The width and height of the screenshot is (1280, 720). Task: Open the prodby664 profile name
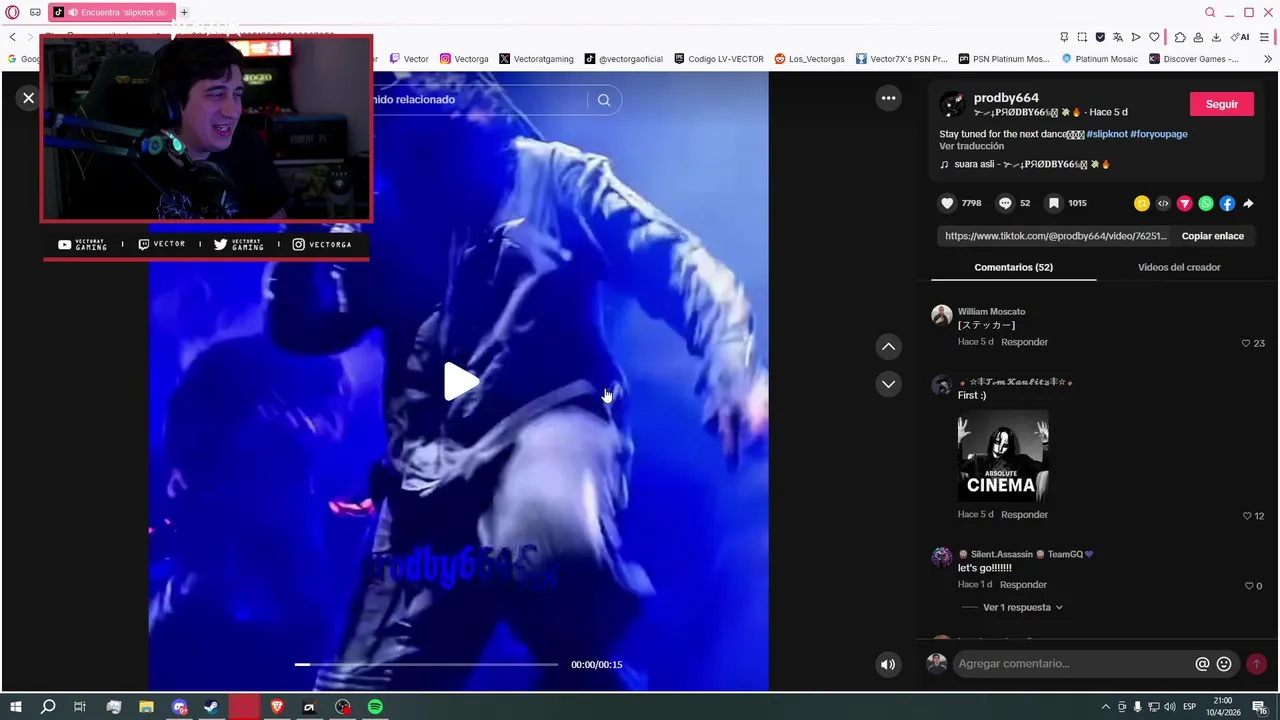click(x=1006, y=98)
